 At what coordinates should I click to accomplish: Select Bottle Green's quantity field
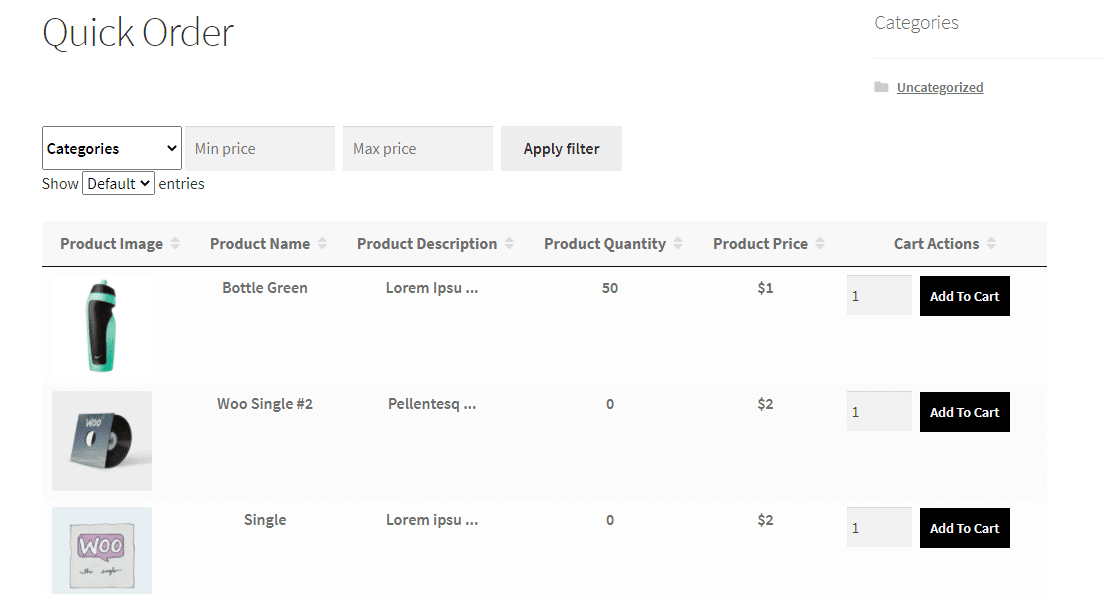click(x=879, y=295)
